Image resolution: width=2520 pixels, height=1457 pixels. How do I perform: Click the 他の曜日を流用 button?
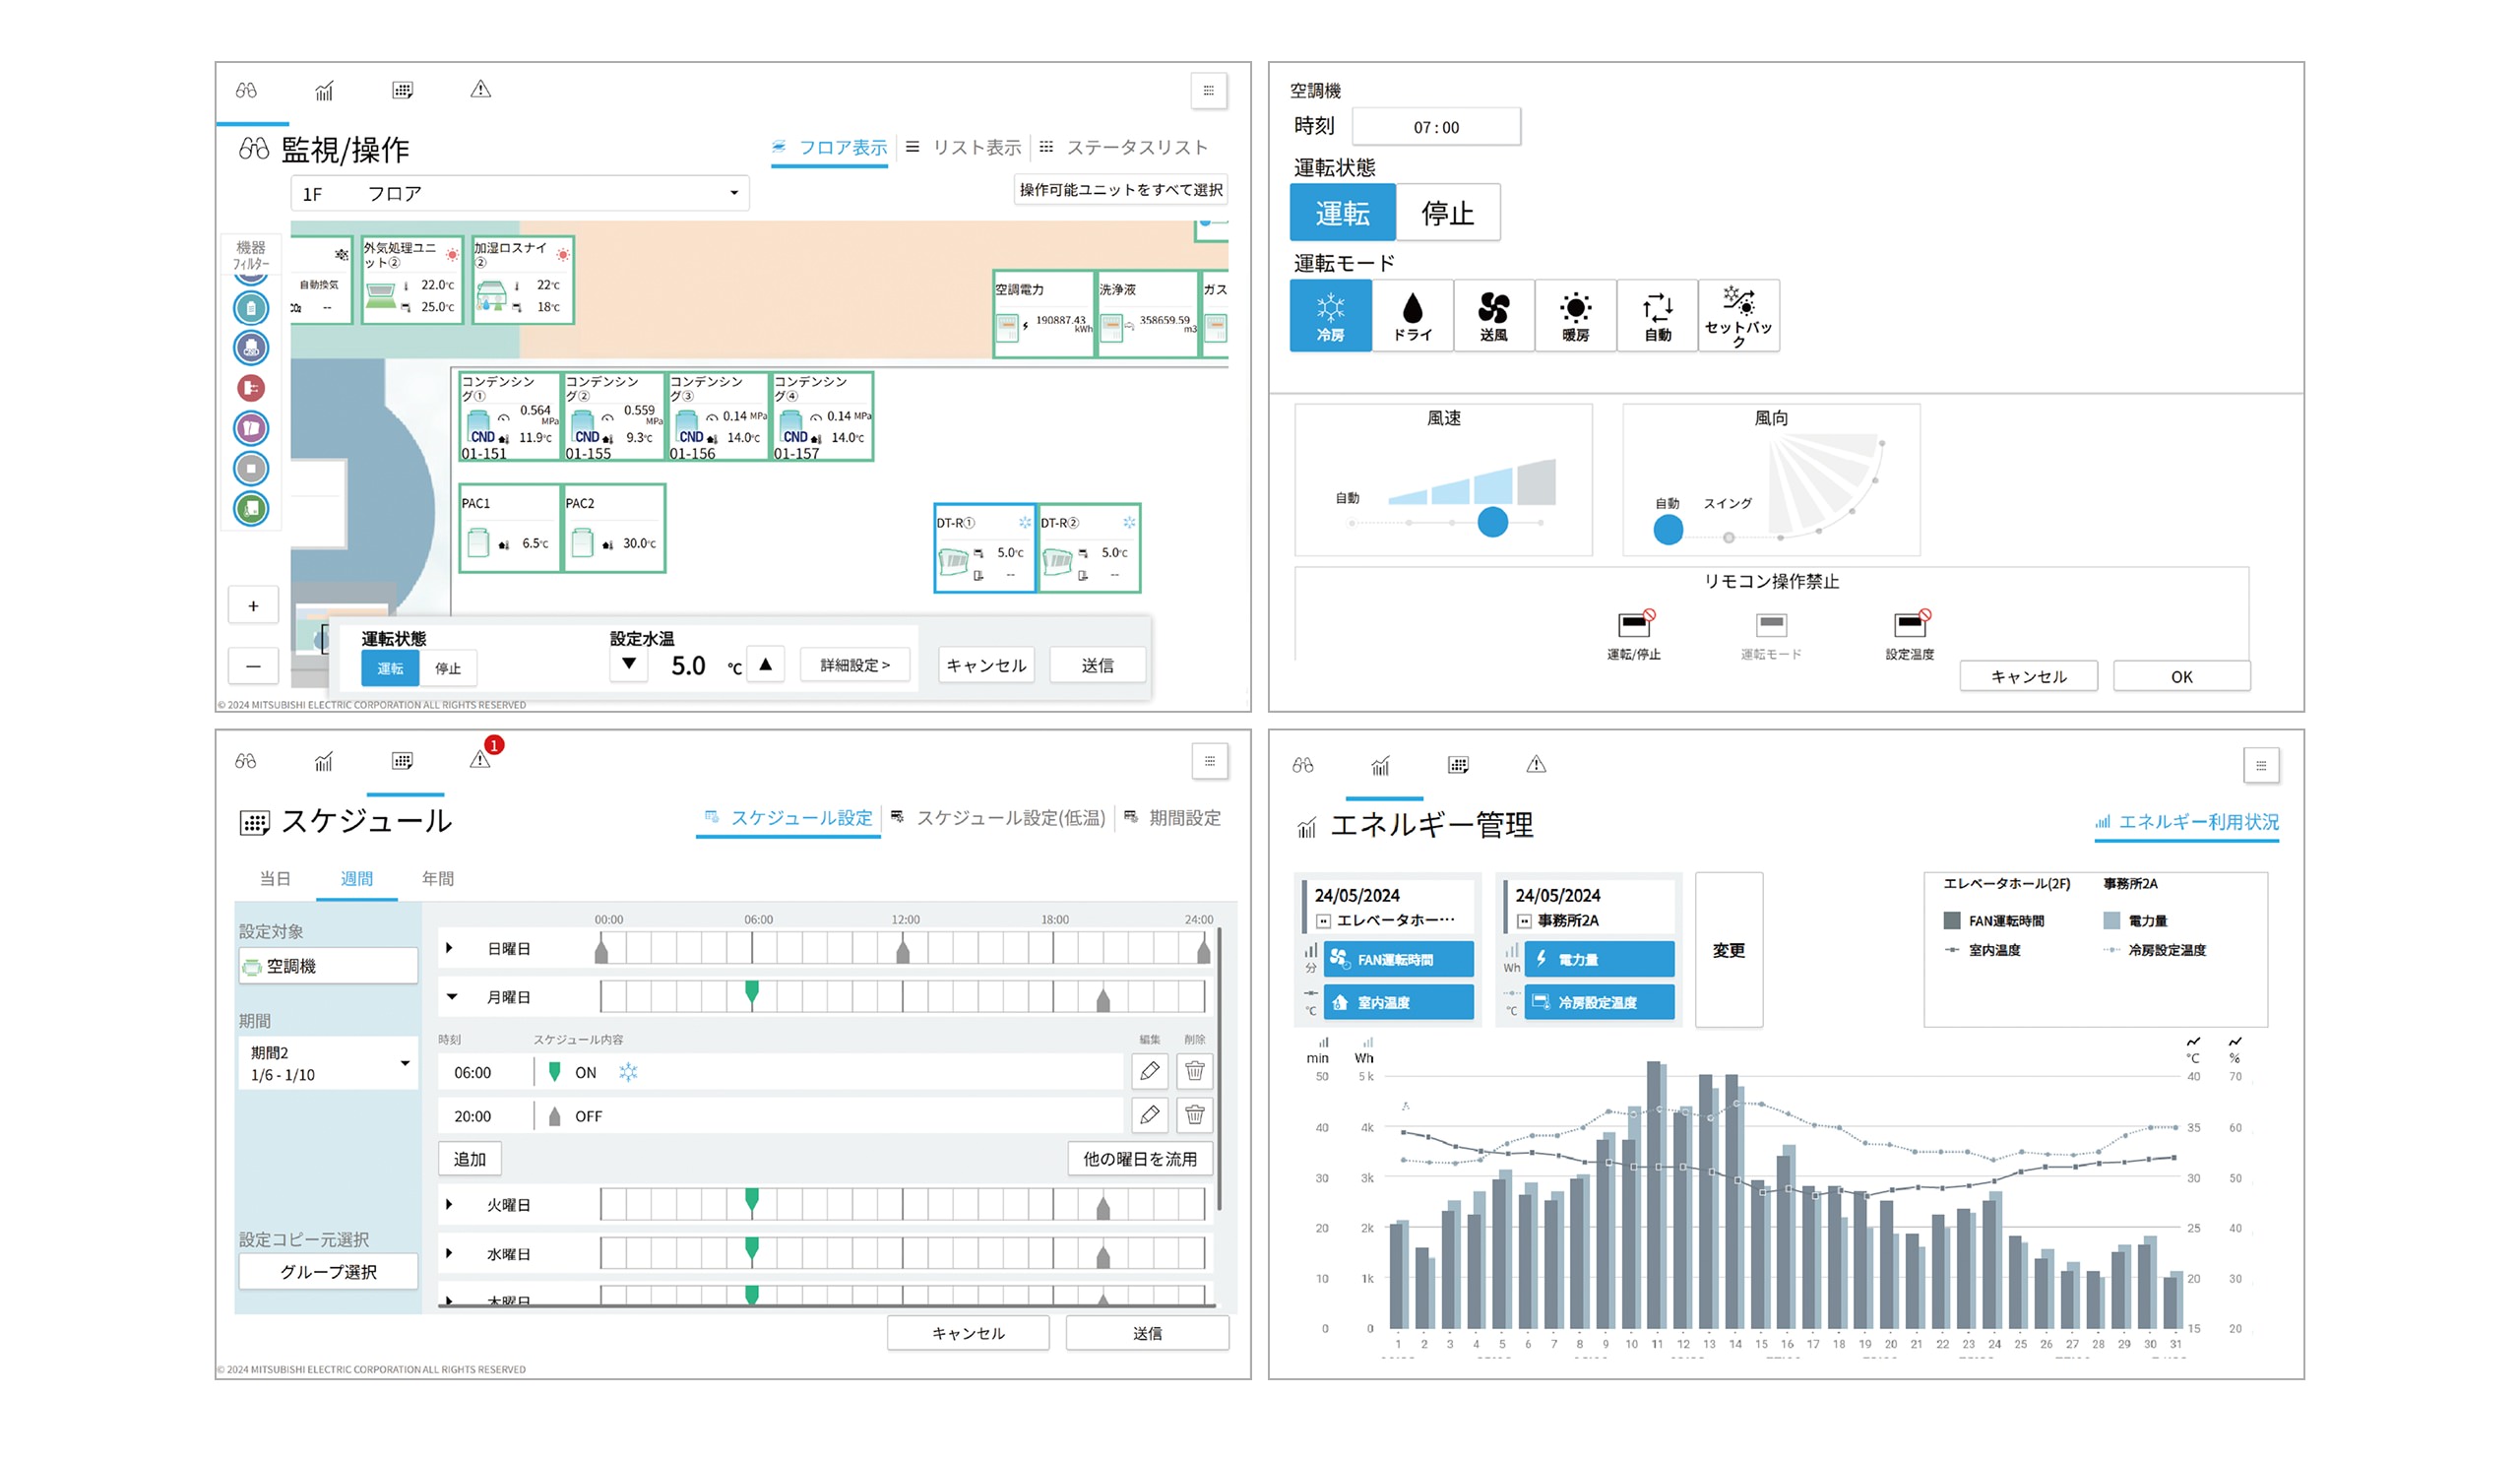point(1139,1158)
